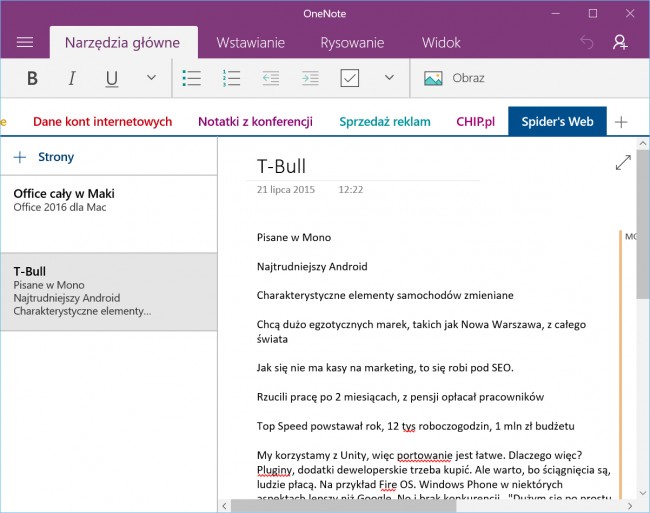650x513 pixels.
Task: Click the scroll right arrow
Action: (x=630, y=506)
